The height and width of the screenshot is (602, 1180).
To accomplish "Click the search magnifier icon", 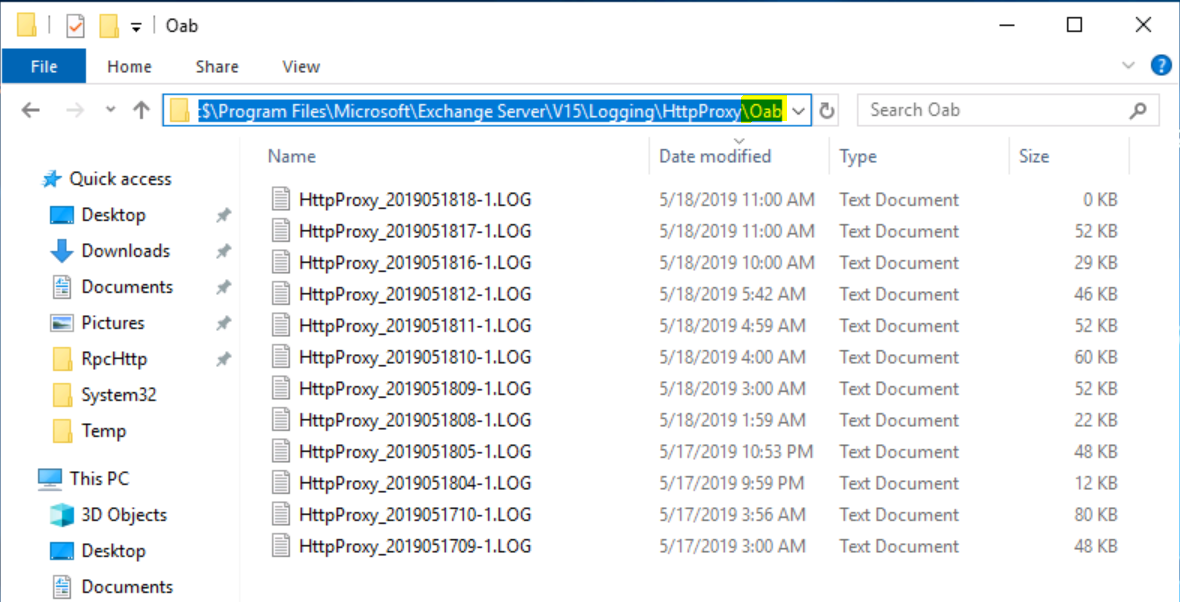I will click(1138, 111).
